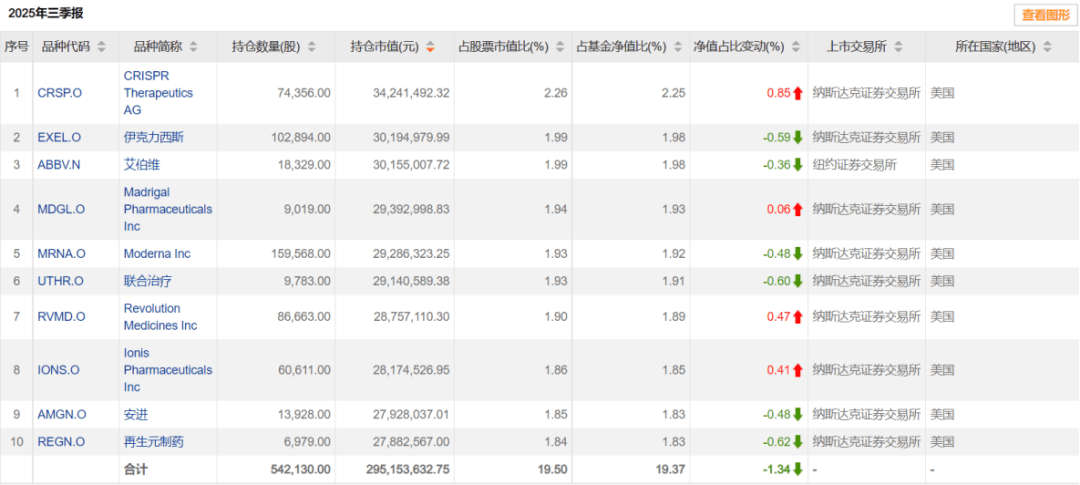Open the 艾伯维 name link
1080x485 pixels.
click(142, 165)
